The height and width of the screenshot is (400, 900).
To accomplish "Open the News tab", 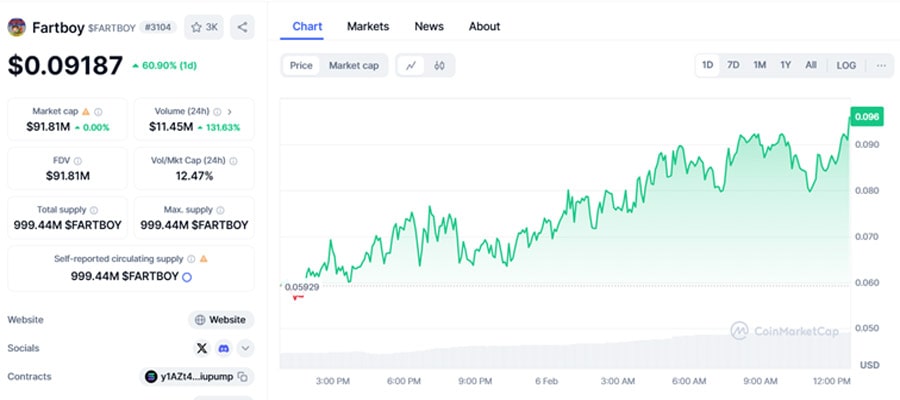I will click(x=429, y=26).
